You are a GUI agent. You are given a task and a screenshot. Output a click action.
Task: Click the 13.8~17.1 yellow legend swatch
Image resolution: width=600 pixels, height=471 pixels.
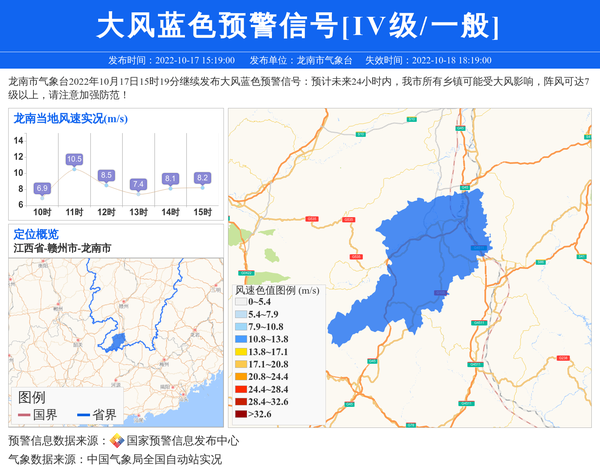pos(240,351)
